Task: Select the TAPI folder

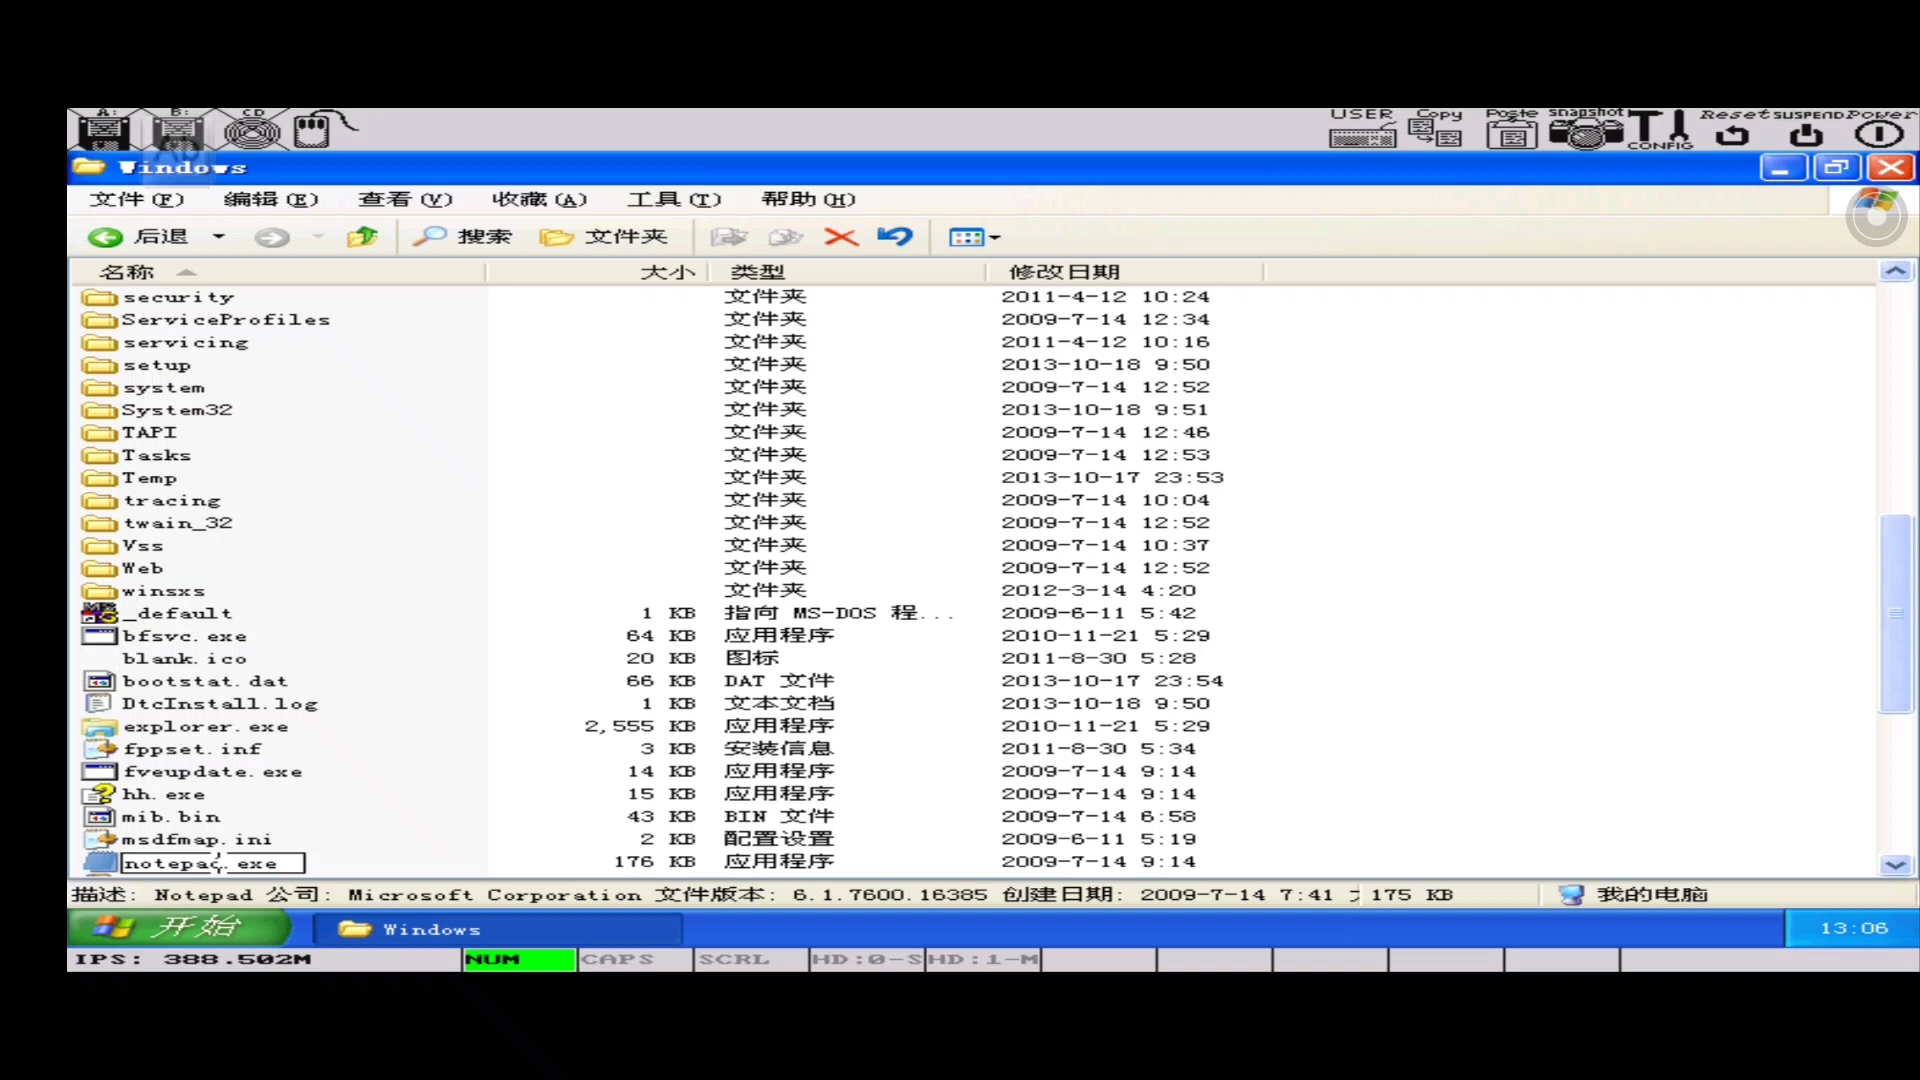Action: point(130,433)
